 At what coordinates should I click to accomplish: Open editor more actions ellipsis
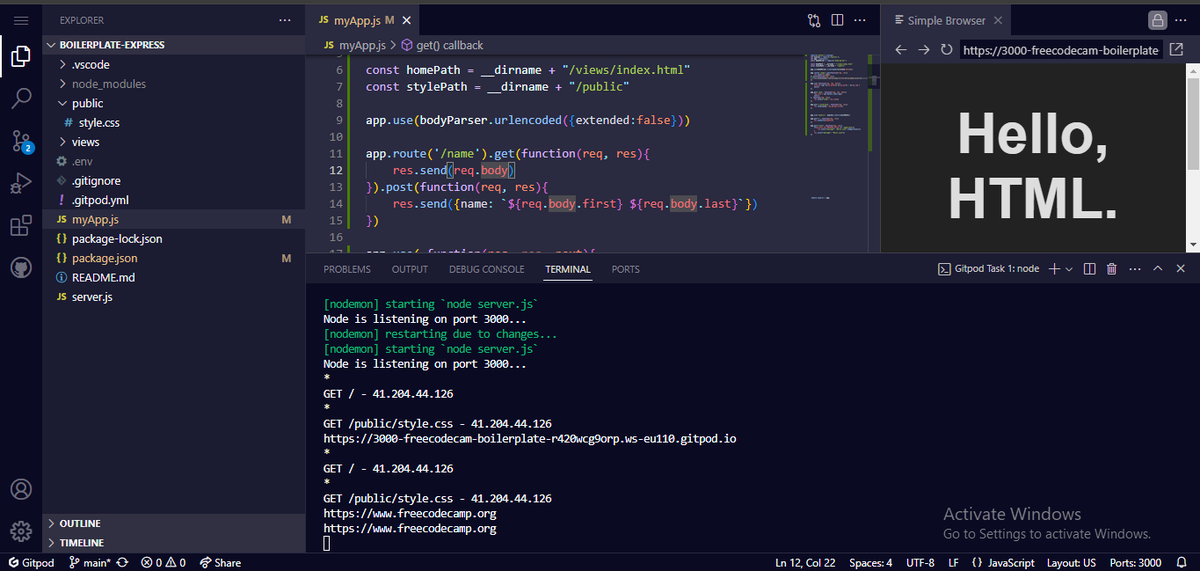tap(860, 20)
